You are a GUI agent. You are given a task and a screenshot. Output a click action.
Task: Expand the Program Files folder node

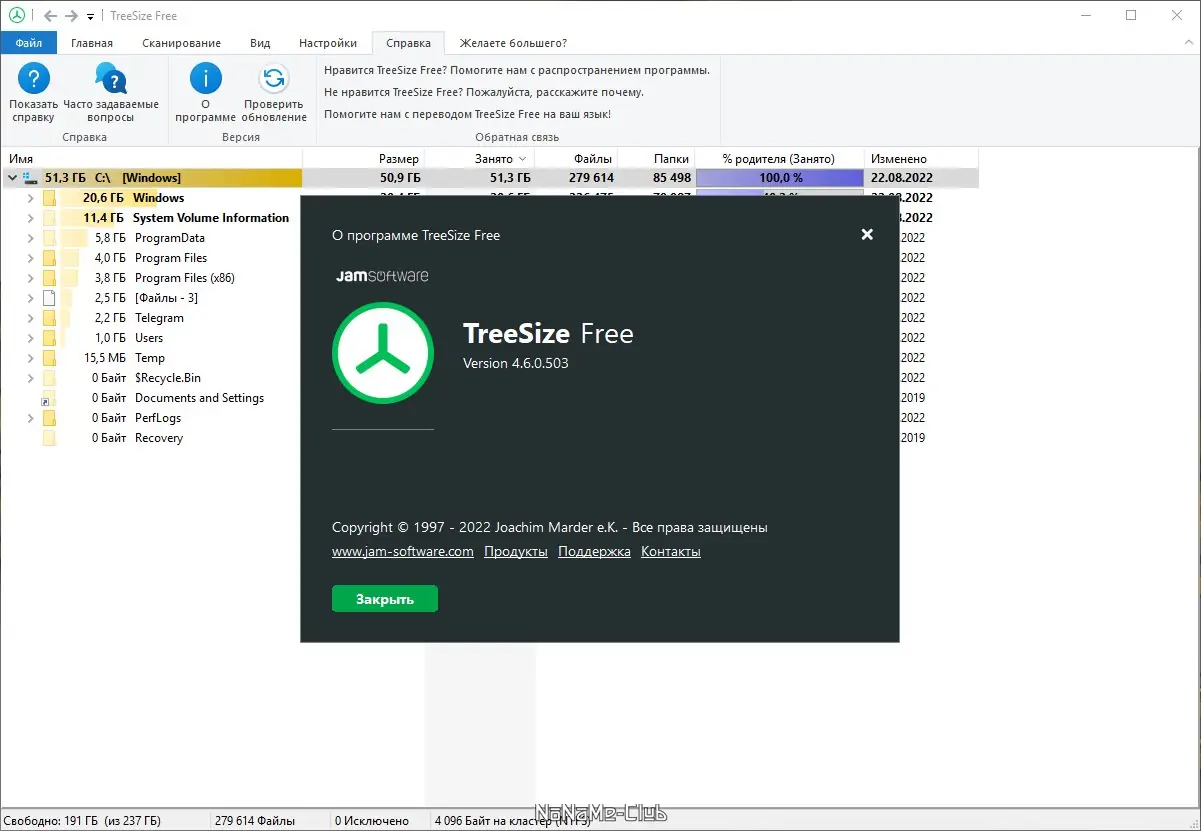[31, 258]
